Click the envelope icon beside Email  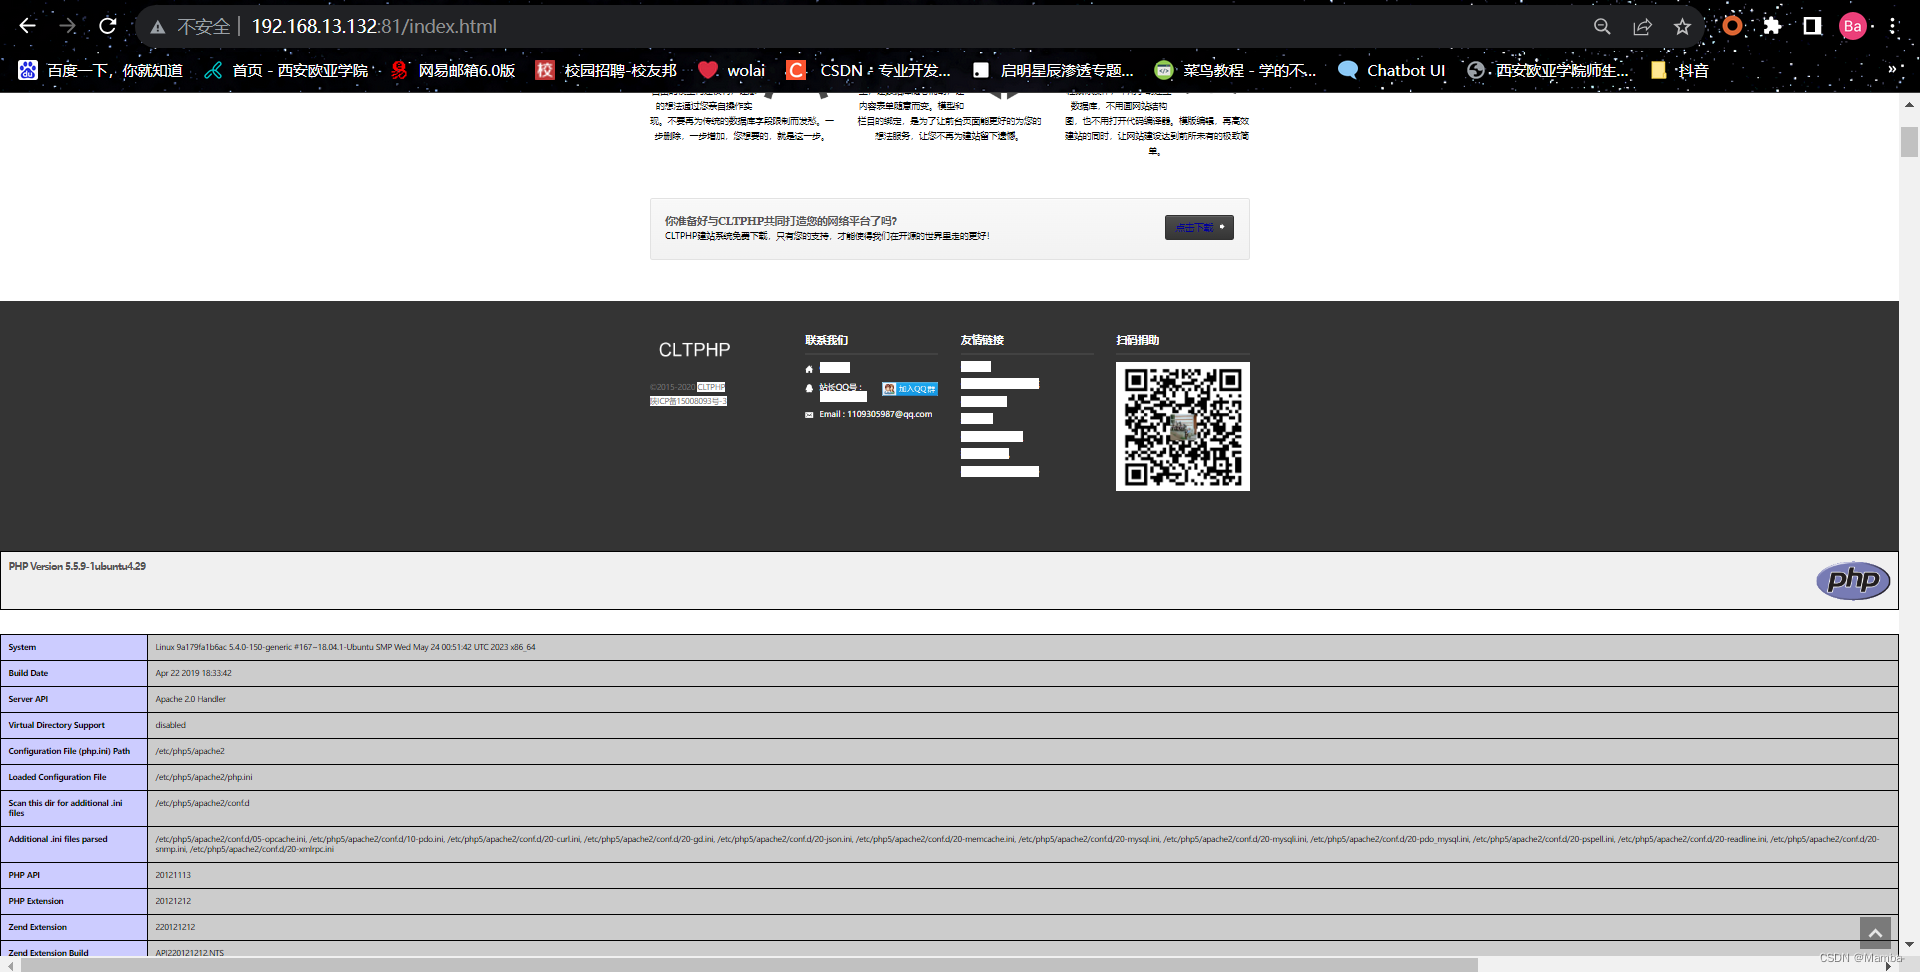809,415
